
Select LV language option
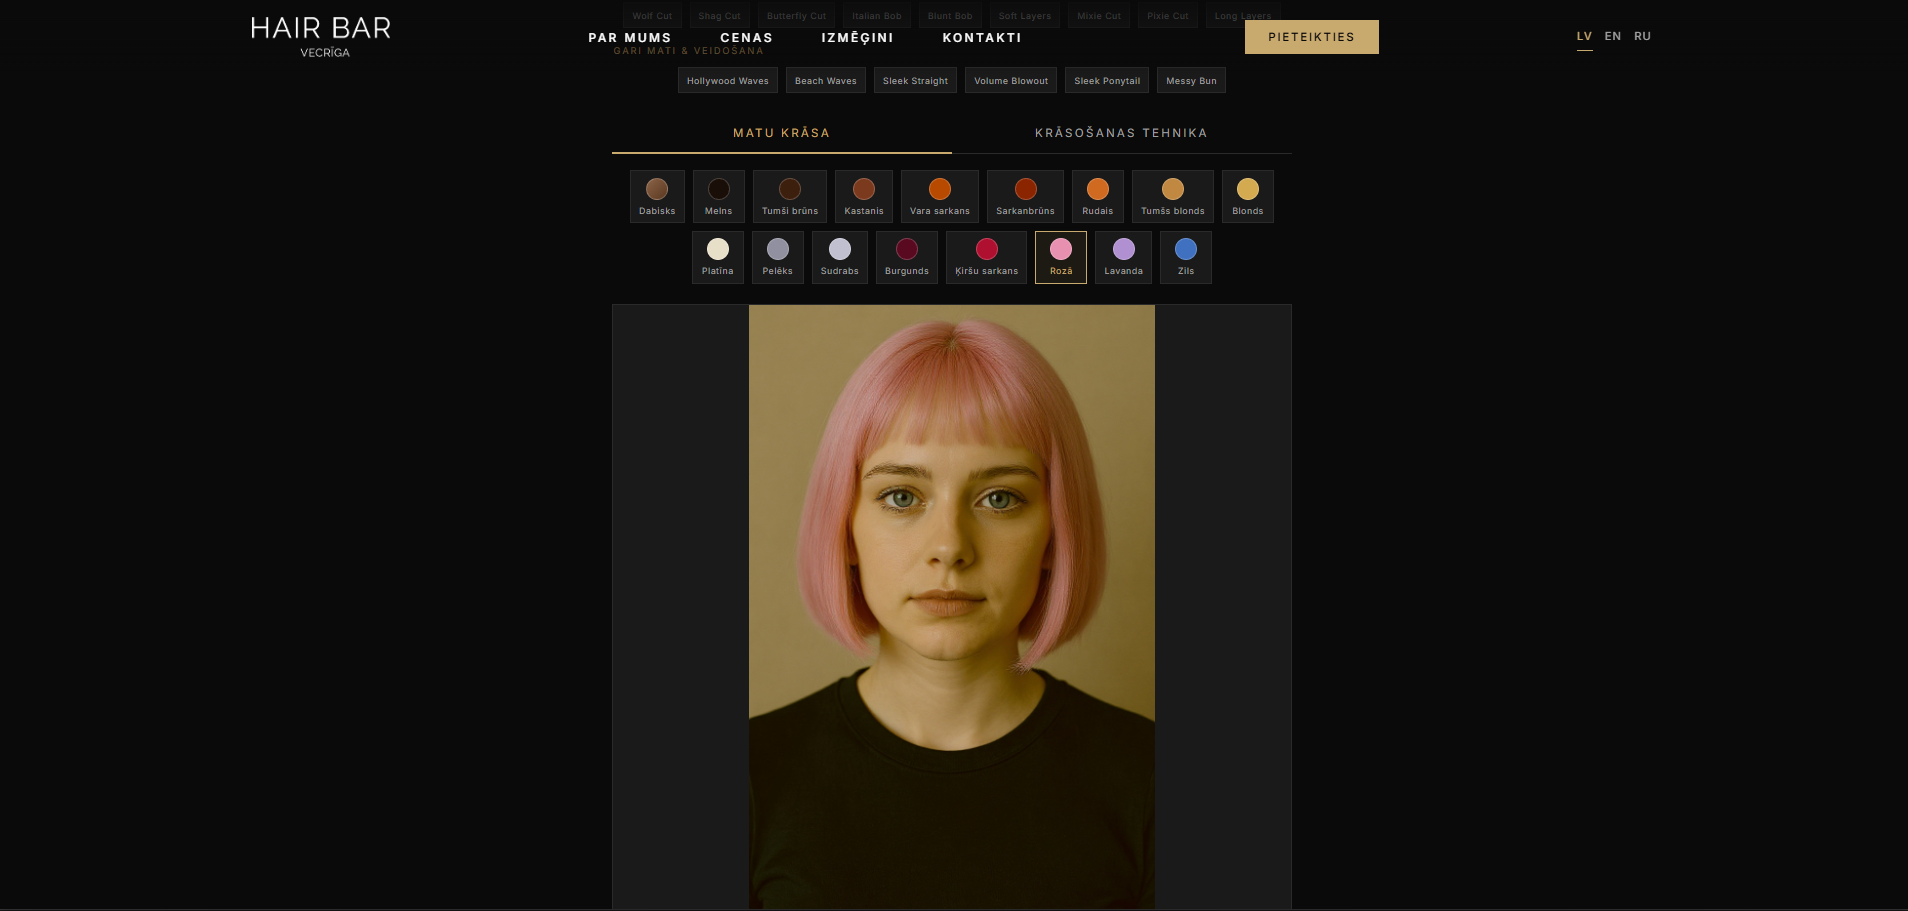point(1584,36)
